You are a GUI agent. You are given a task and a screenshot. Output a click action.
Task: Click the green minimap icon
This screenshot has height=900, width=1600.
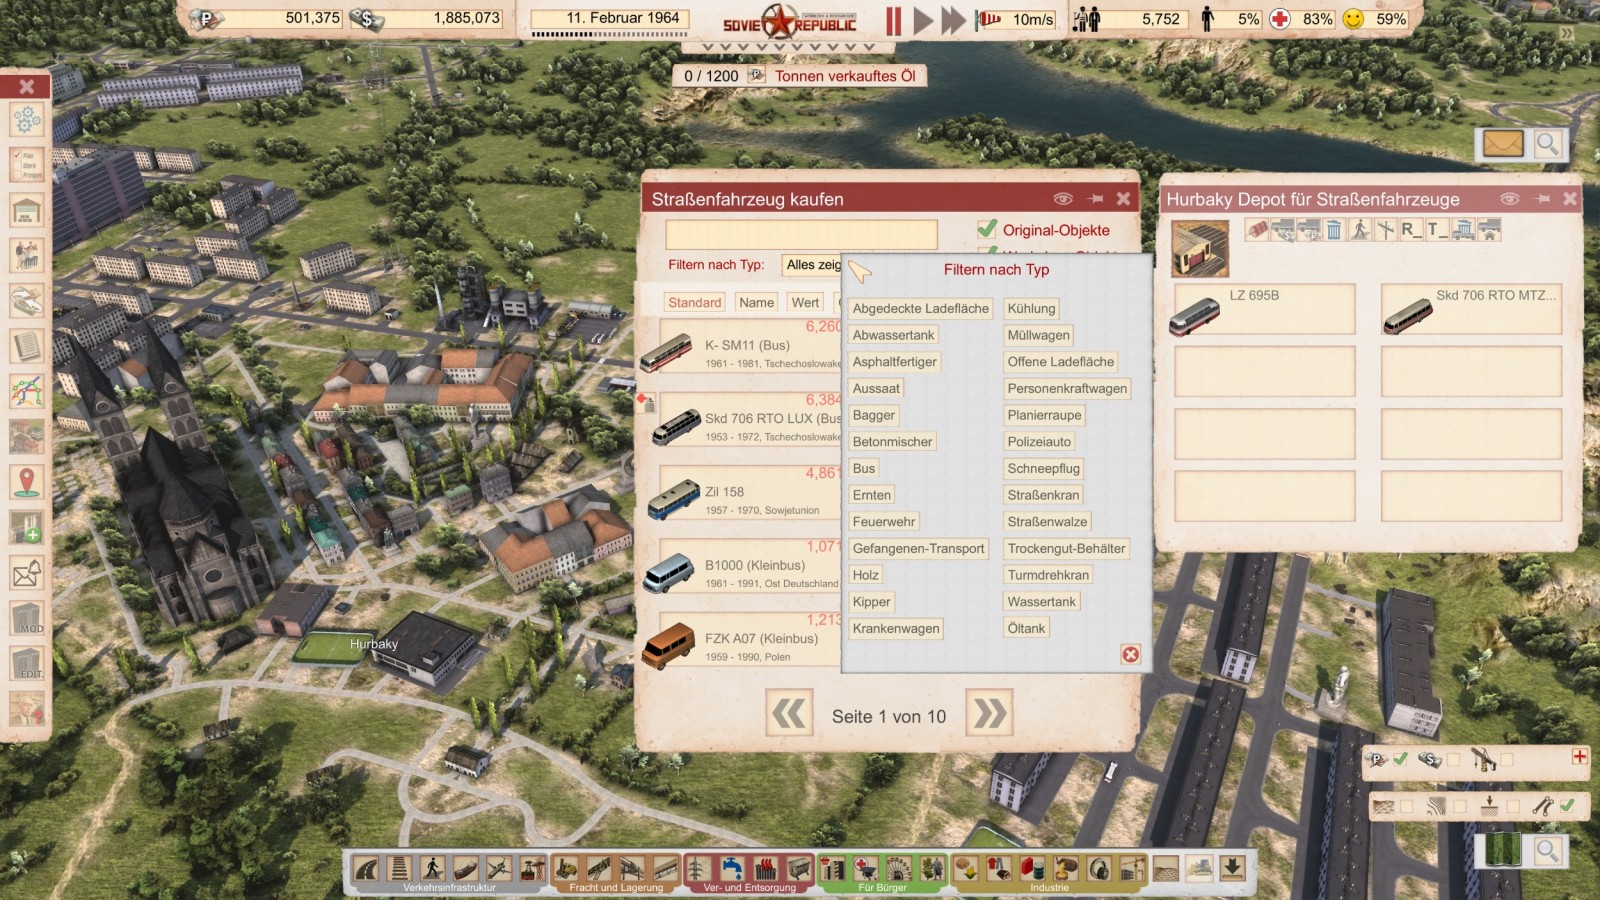[x=1501, y=851]
